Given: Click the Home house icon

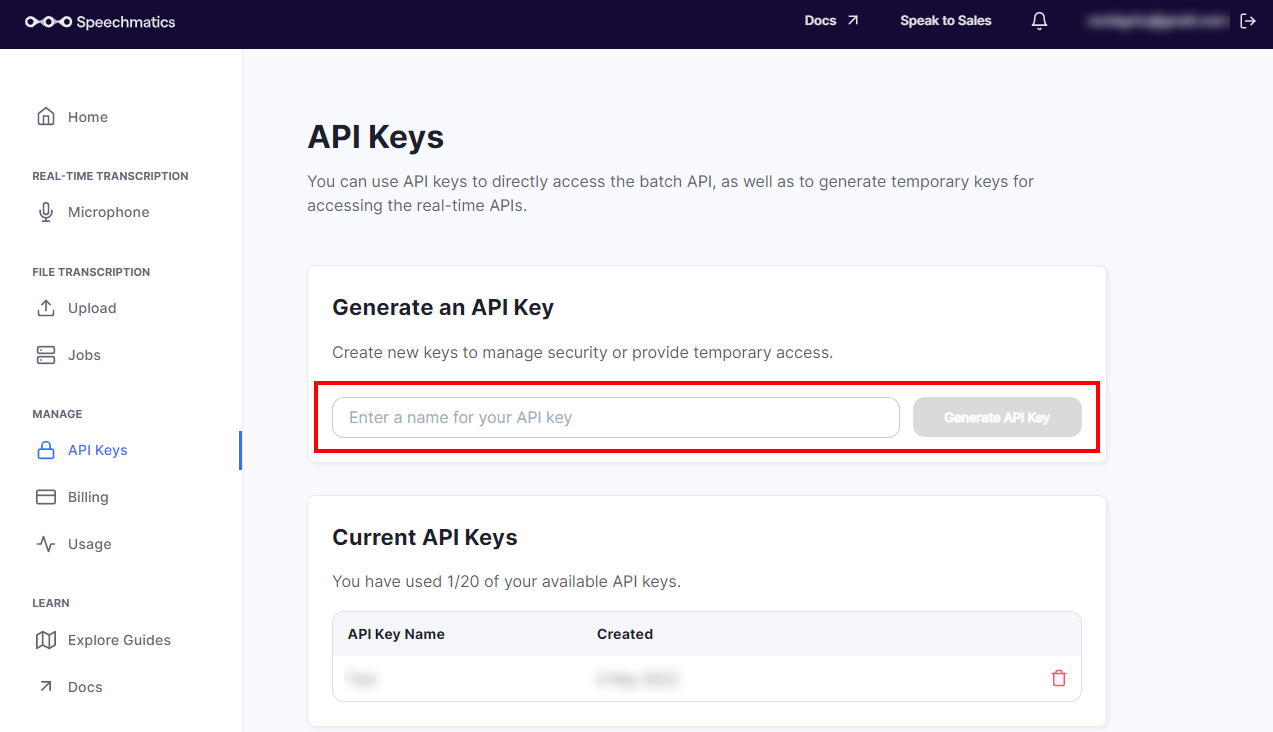Looking at the screenshot, I should (x=46, y=117).
